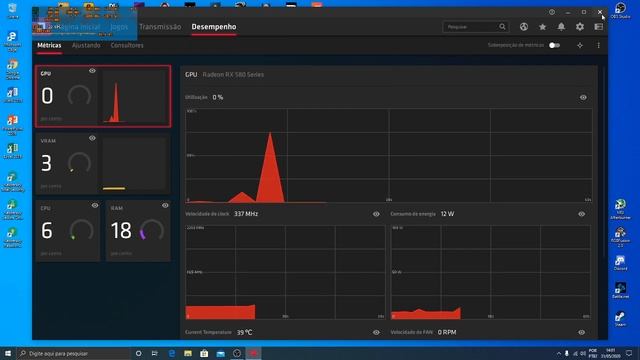Image resolution: width=640 pixels, height=360 pixels.
Task: Select the CPU metric card
Action: 68,231
